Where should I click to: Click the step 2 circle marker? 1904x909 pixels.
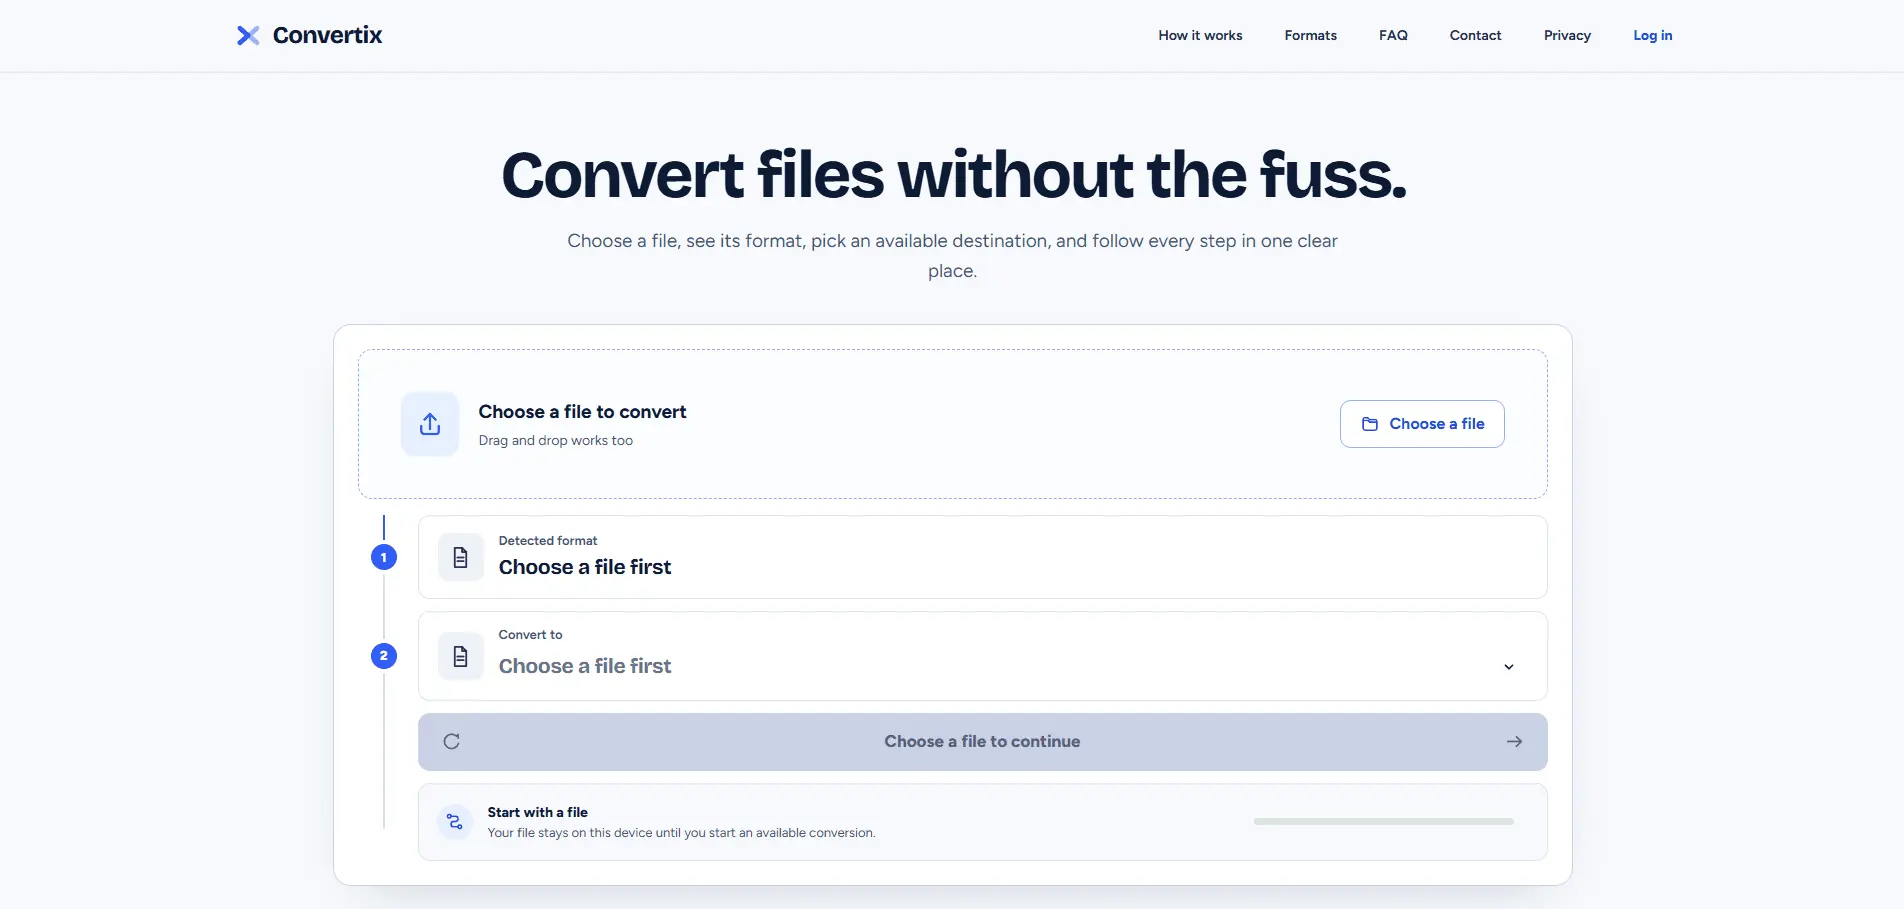(384, 656)
